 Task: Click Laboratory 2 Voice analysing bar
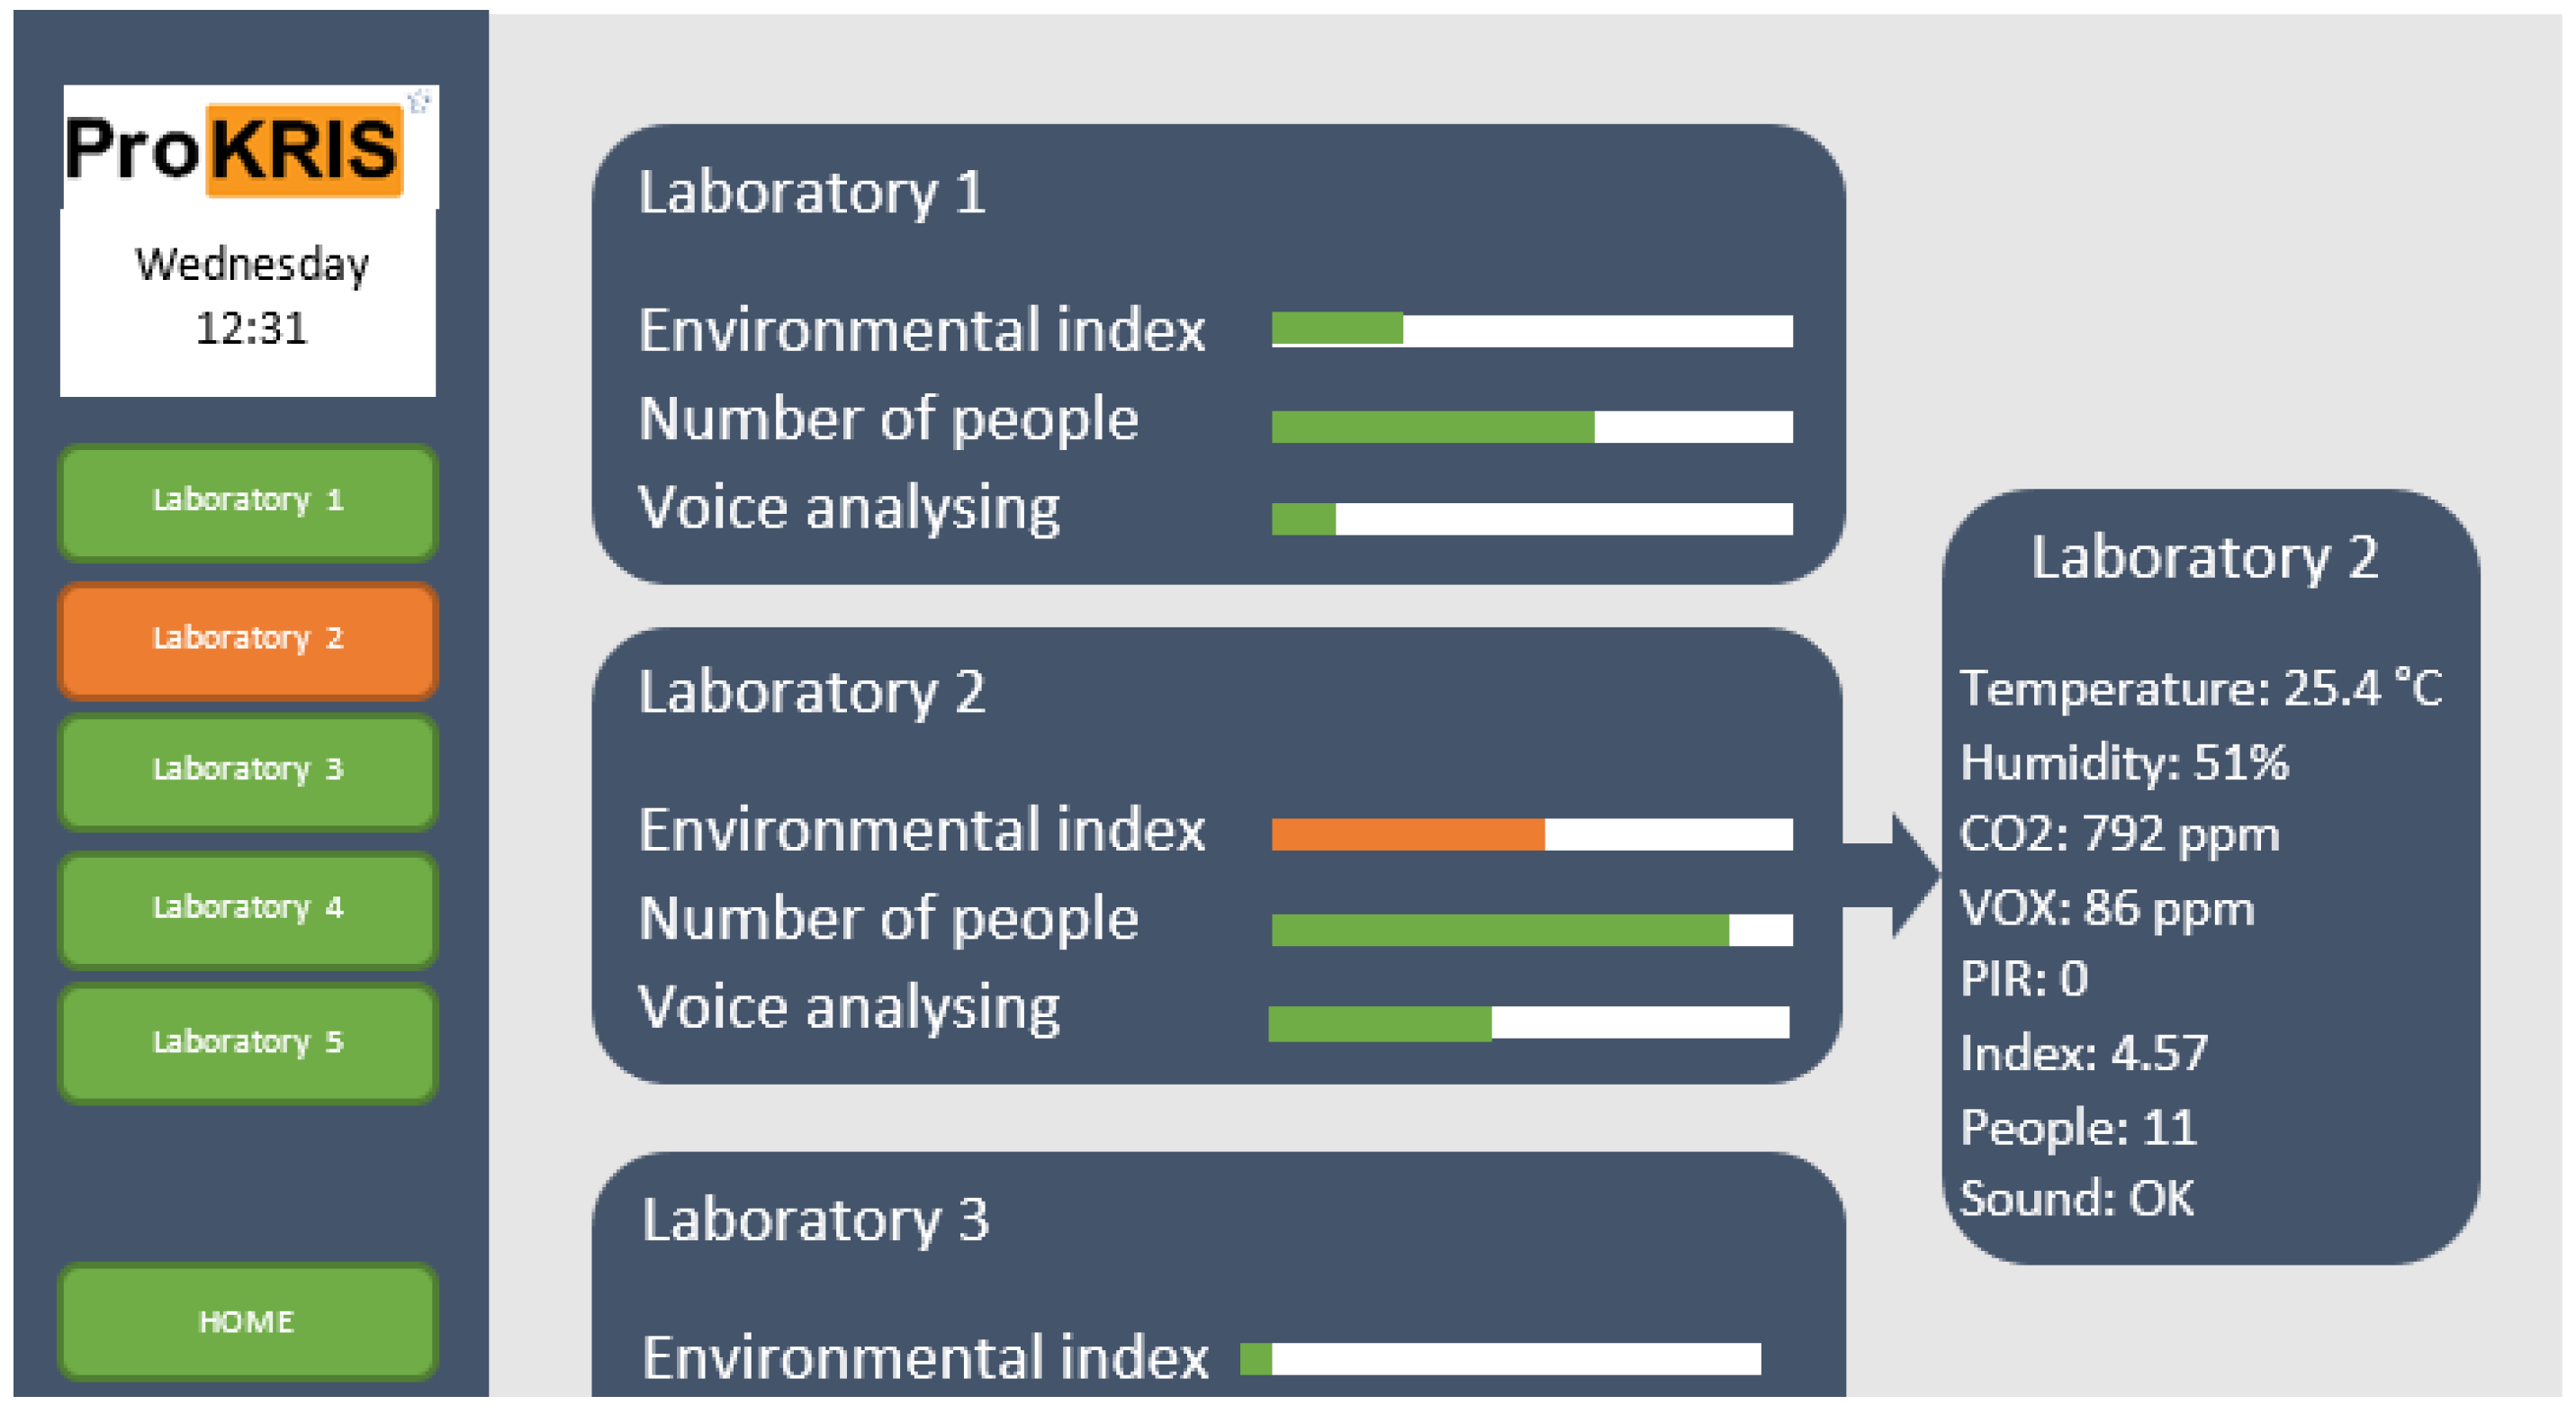[1528, 1023]
